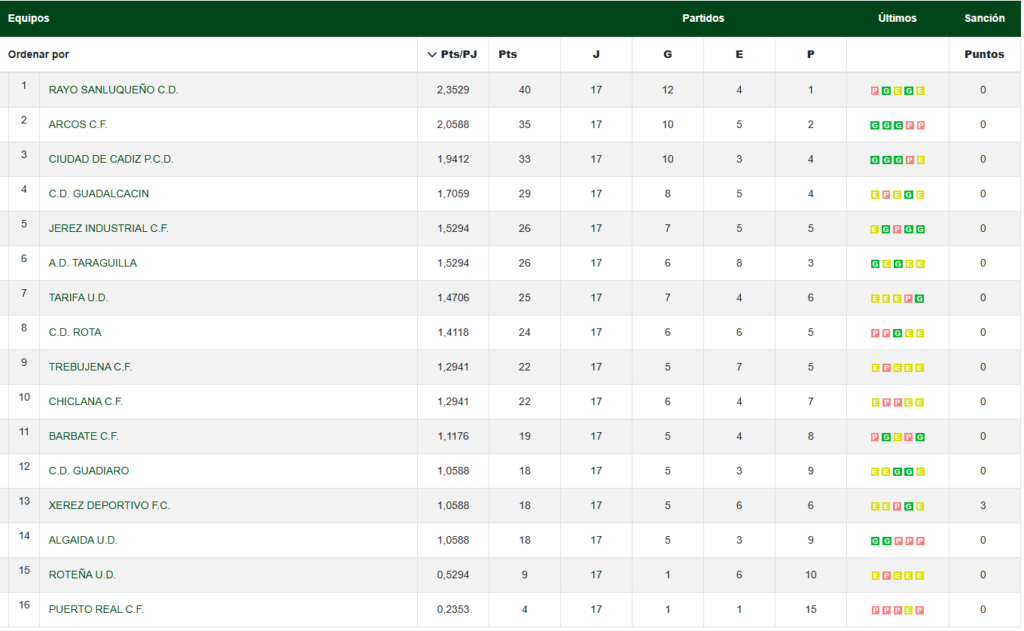Image resolution: width=1024 pixels, height=631 pixels.
Task: Sort by the Puntos sanction column header
Action: (x=984, y=55)
